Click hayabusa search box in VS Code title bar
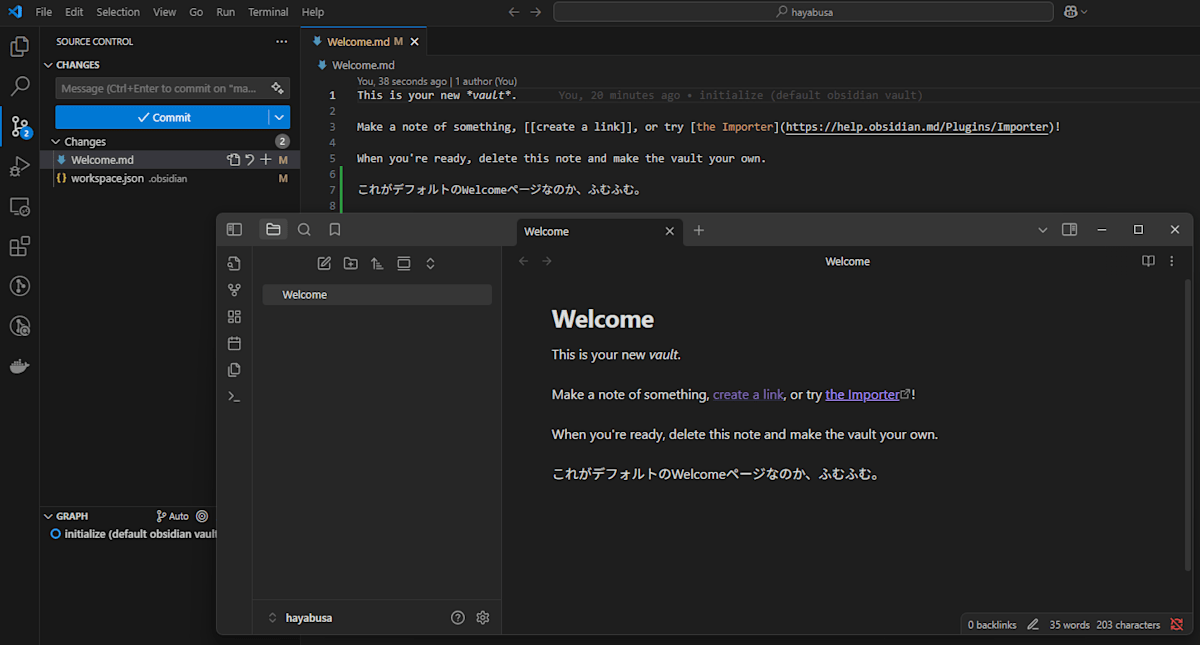Viewport: 1200px width, 645px height. (x=803, y=12)
